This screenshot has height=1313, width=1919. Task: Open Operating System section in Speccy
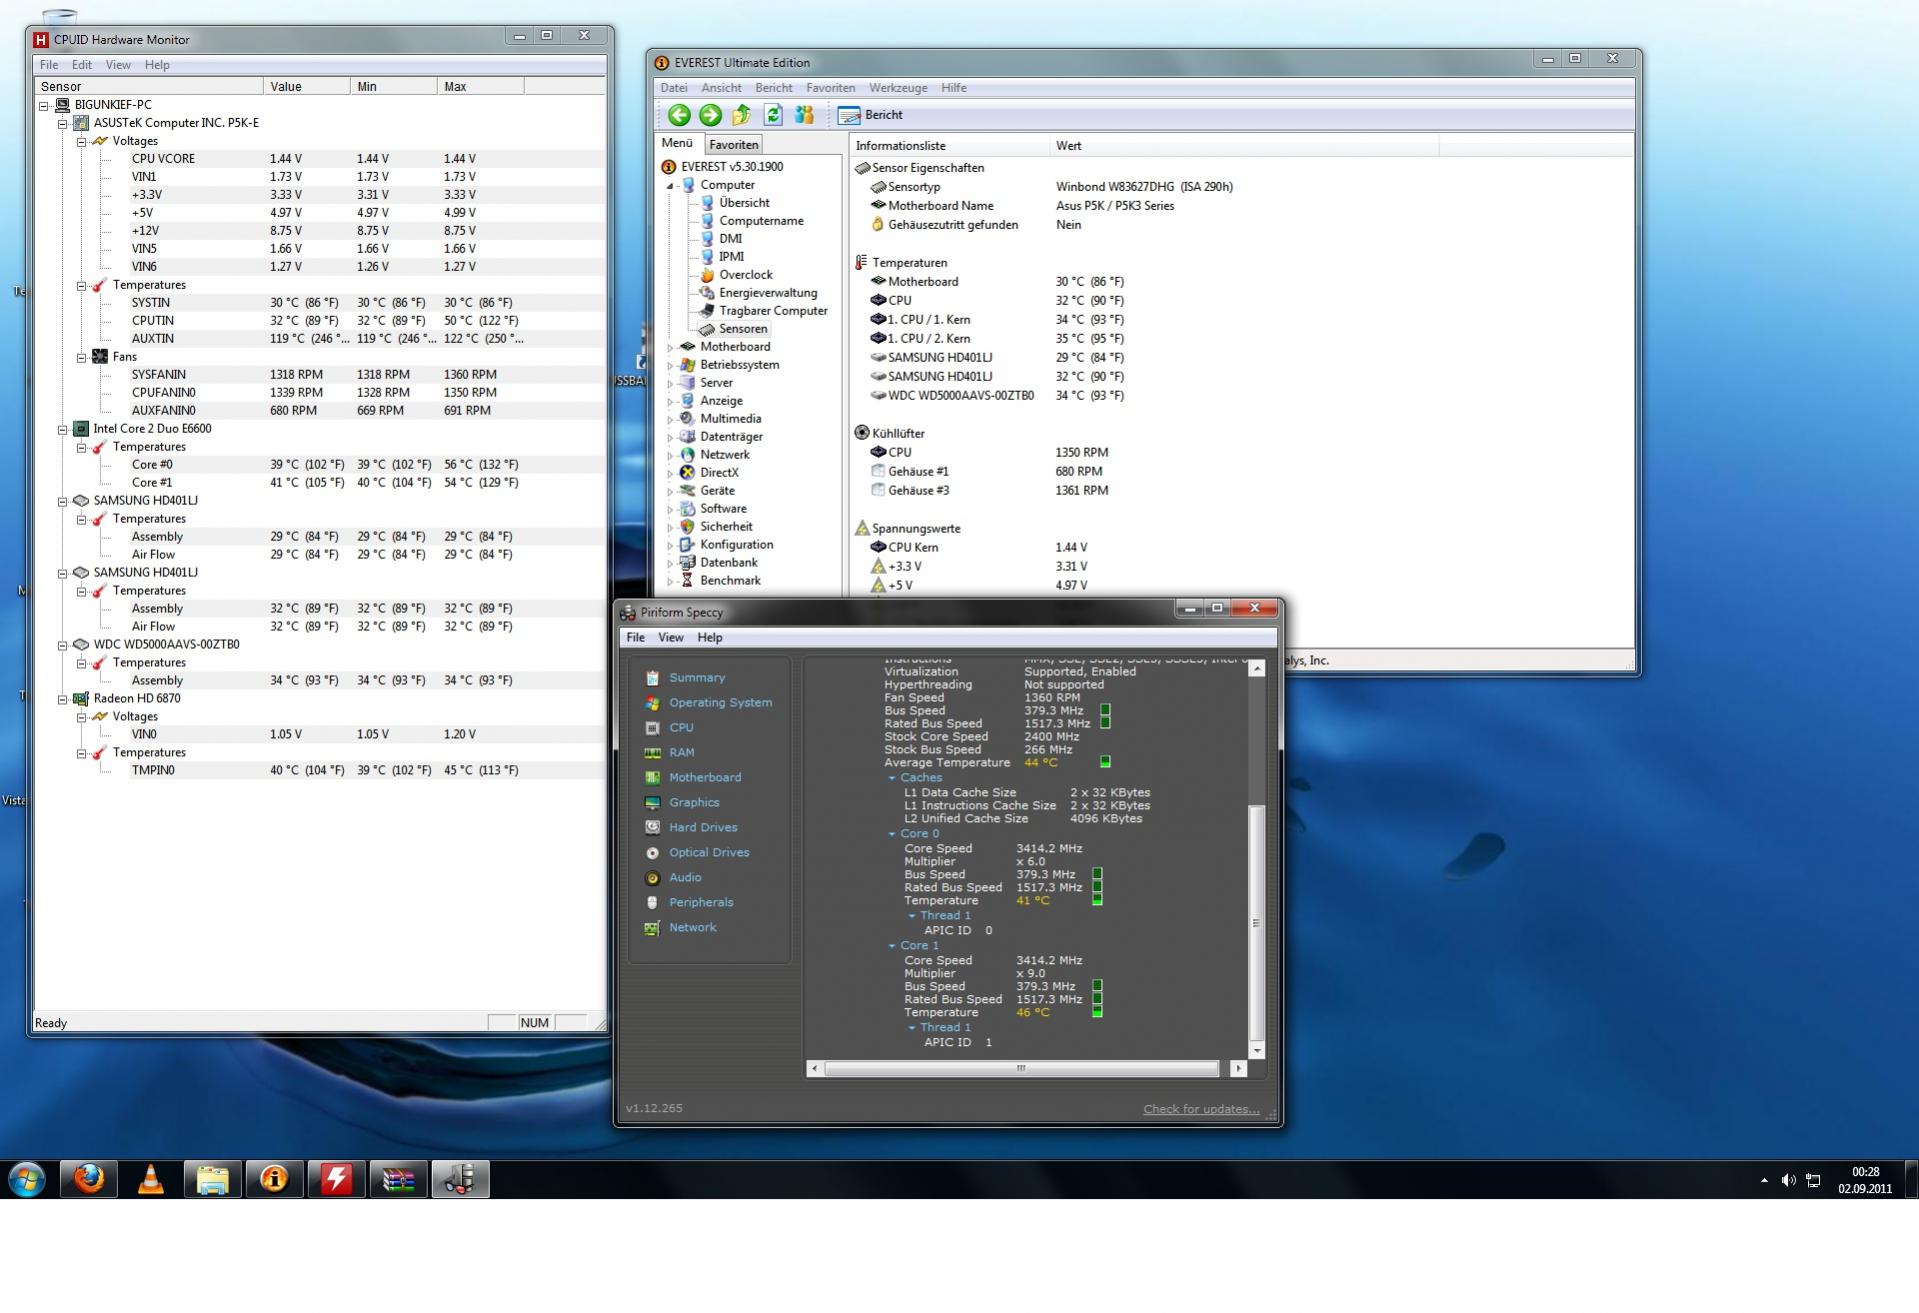tap(720, 703)
